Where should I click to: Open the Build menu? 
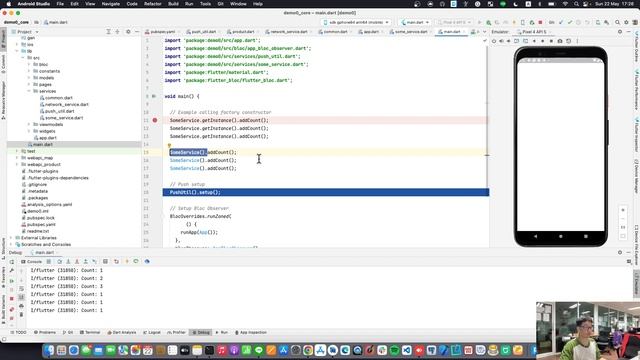[173, 4]
